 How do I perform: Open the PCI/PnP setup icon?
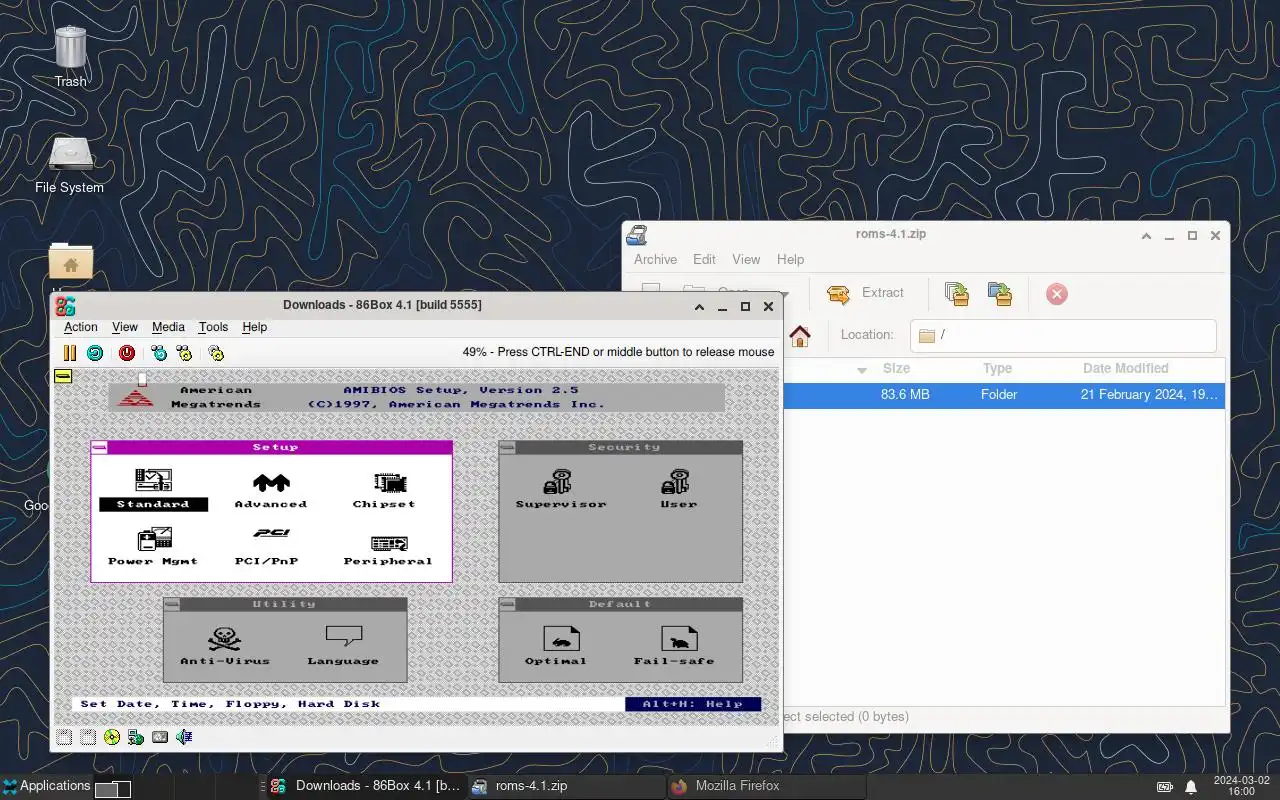coord(267,546)
